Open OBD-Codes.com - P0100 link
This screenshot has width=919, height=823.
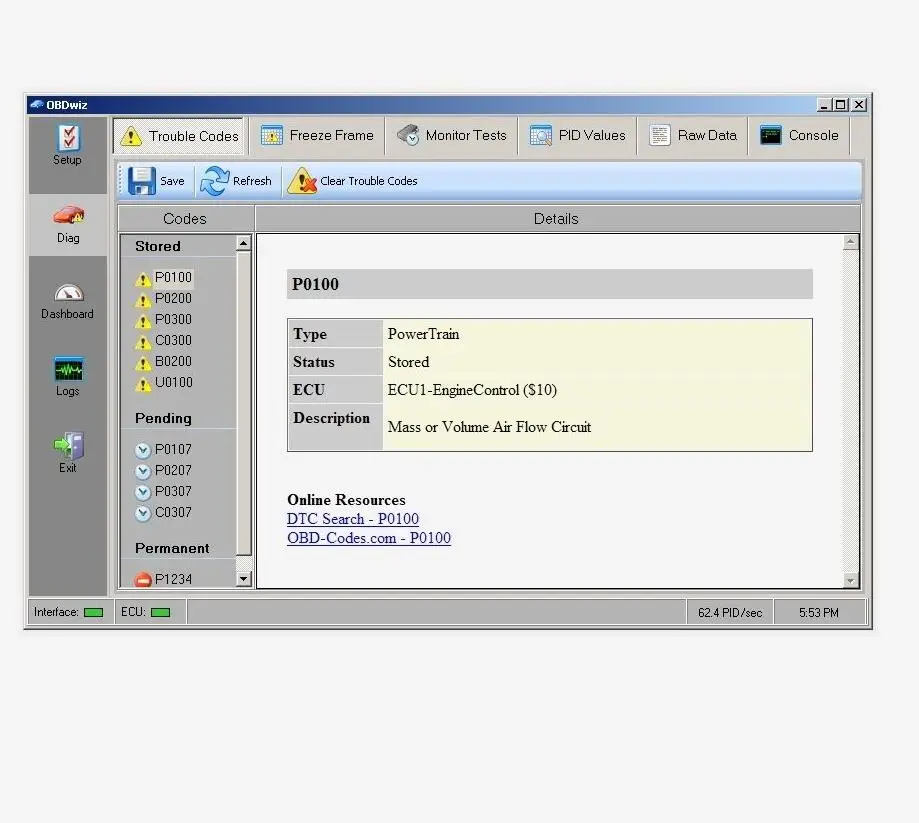(x=369, y=538)
